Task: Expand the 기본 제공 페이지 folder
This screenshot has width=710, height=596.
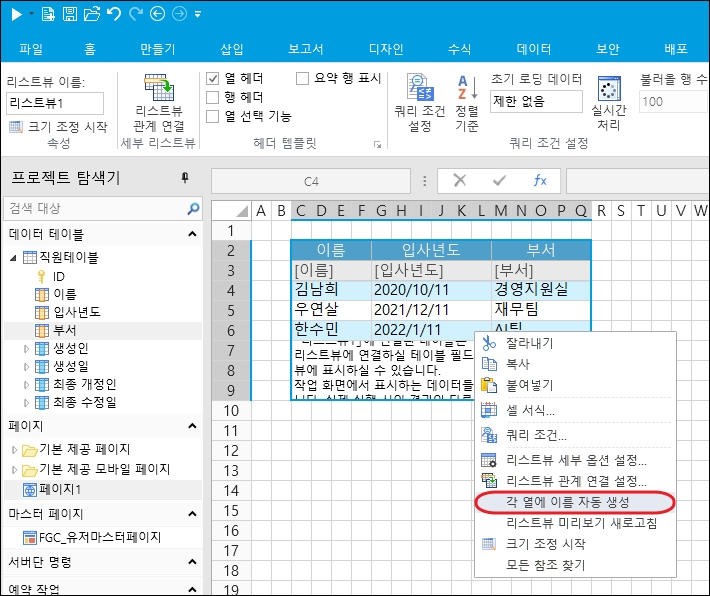Action: (x=14, y=449)
